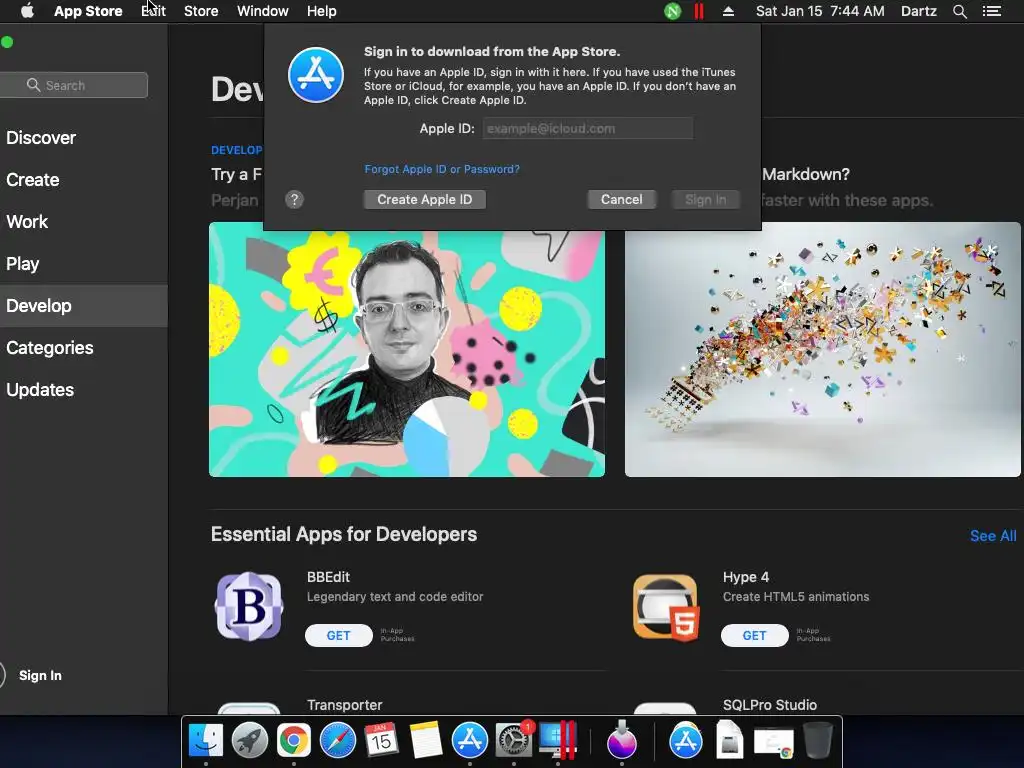Open the Help menu
This screenshot has height=768, width=1024.
point(321,11)
